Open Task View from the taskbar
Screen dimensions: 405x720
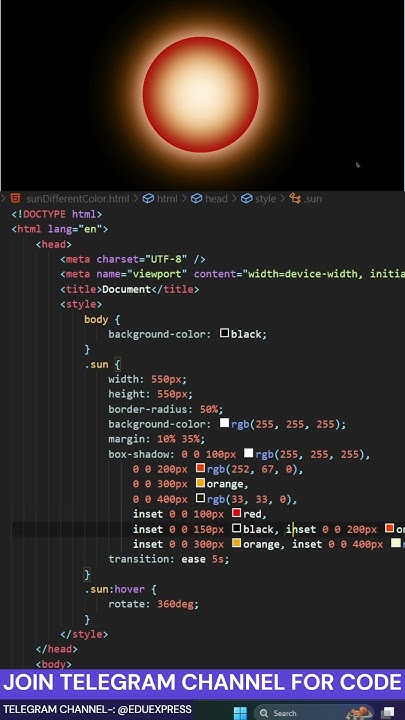(x=388, y=713)
